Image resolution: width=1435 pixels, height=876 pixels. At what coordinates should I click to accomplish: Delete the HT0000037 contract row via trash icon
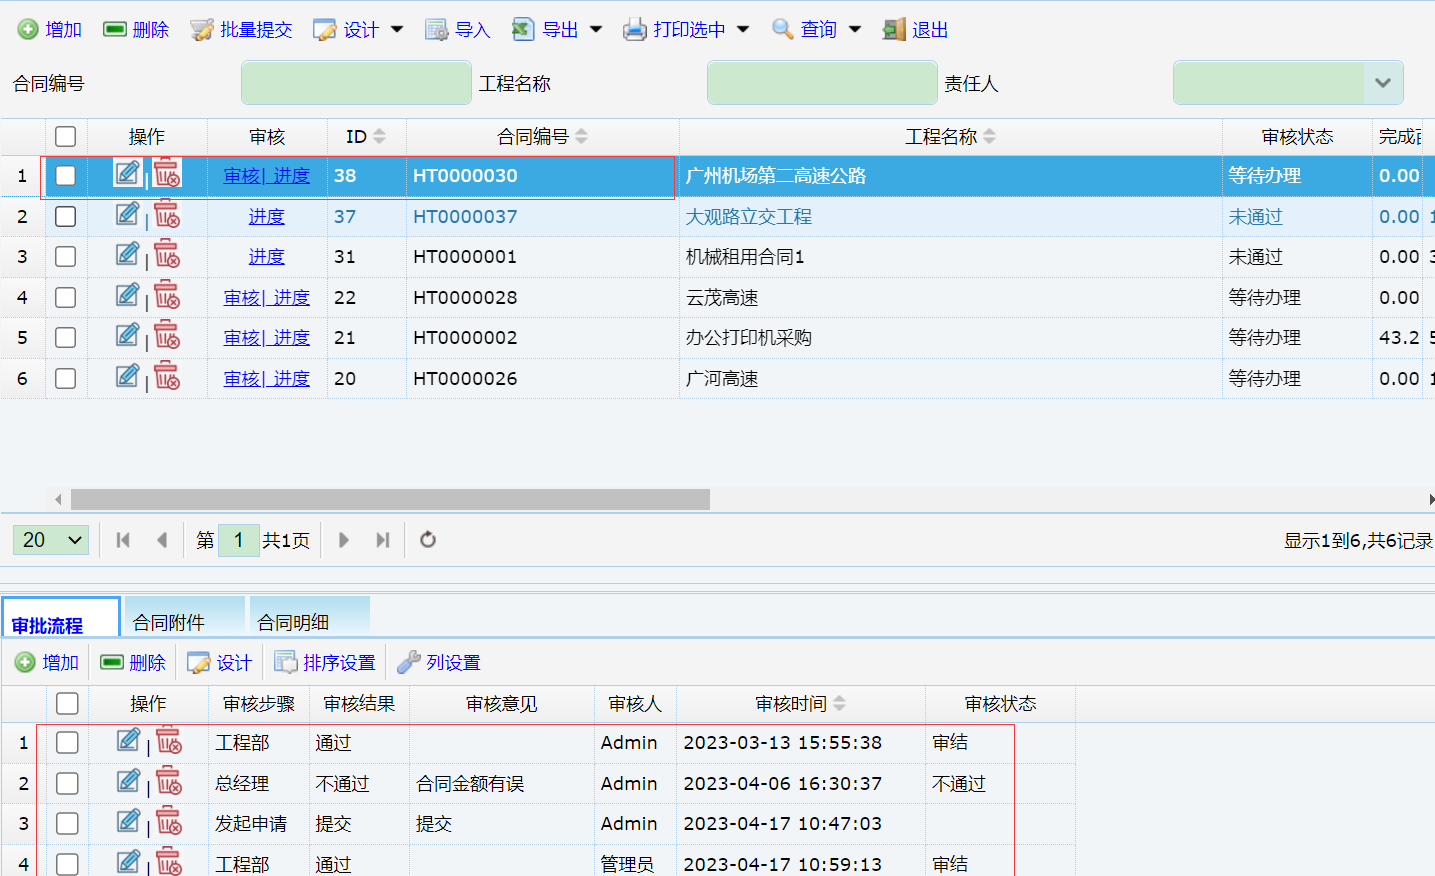coord(167,215)
